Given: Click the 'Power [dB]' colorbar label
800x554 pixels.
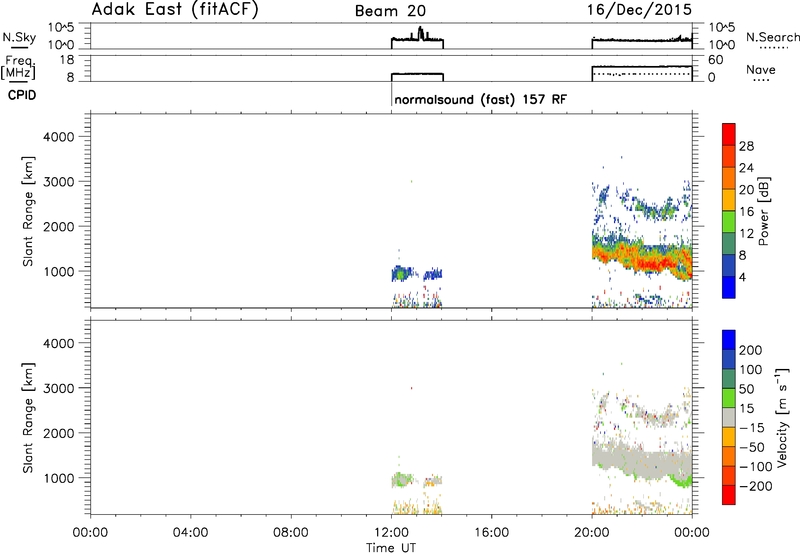Looking at the screenshot, I should tap(763, 211).
